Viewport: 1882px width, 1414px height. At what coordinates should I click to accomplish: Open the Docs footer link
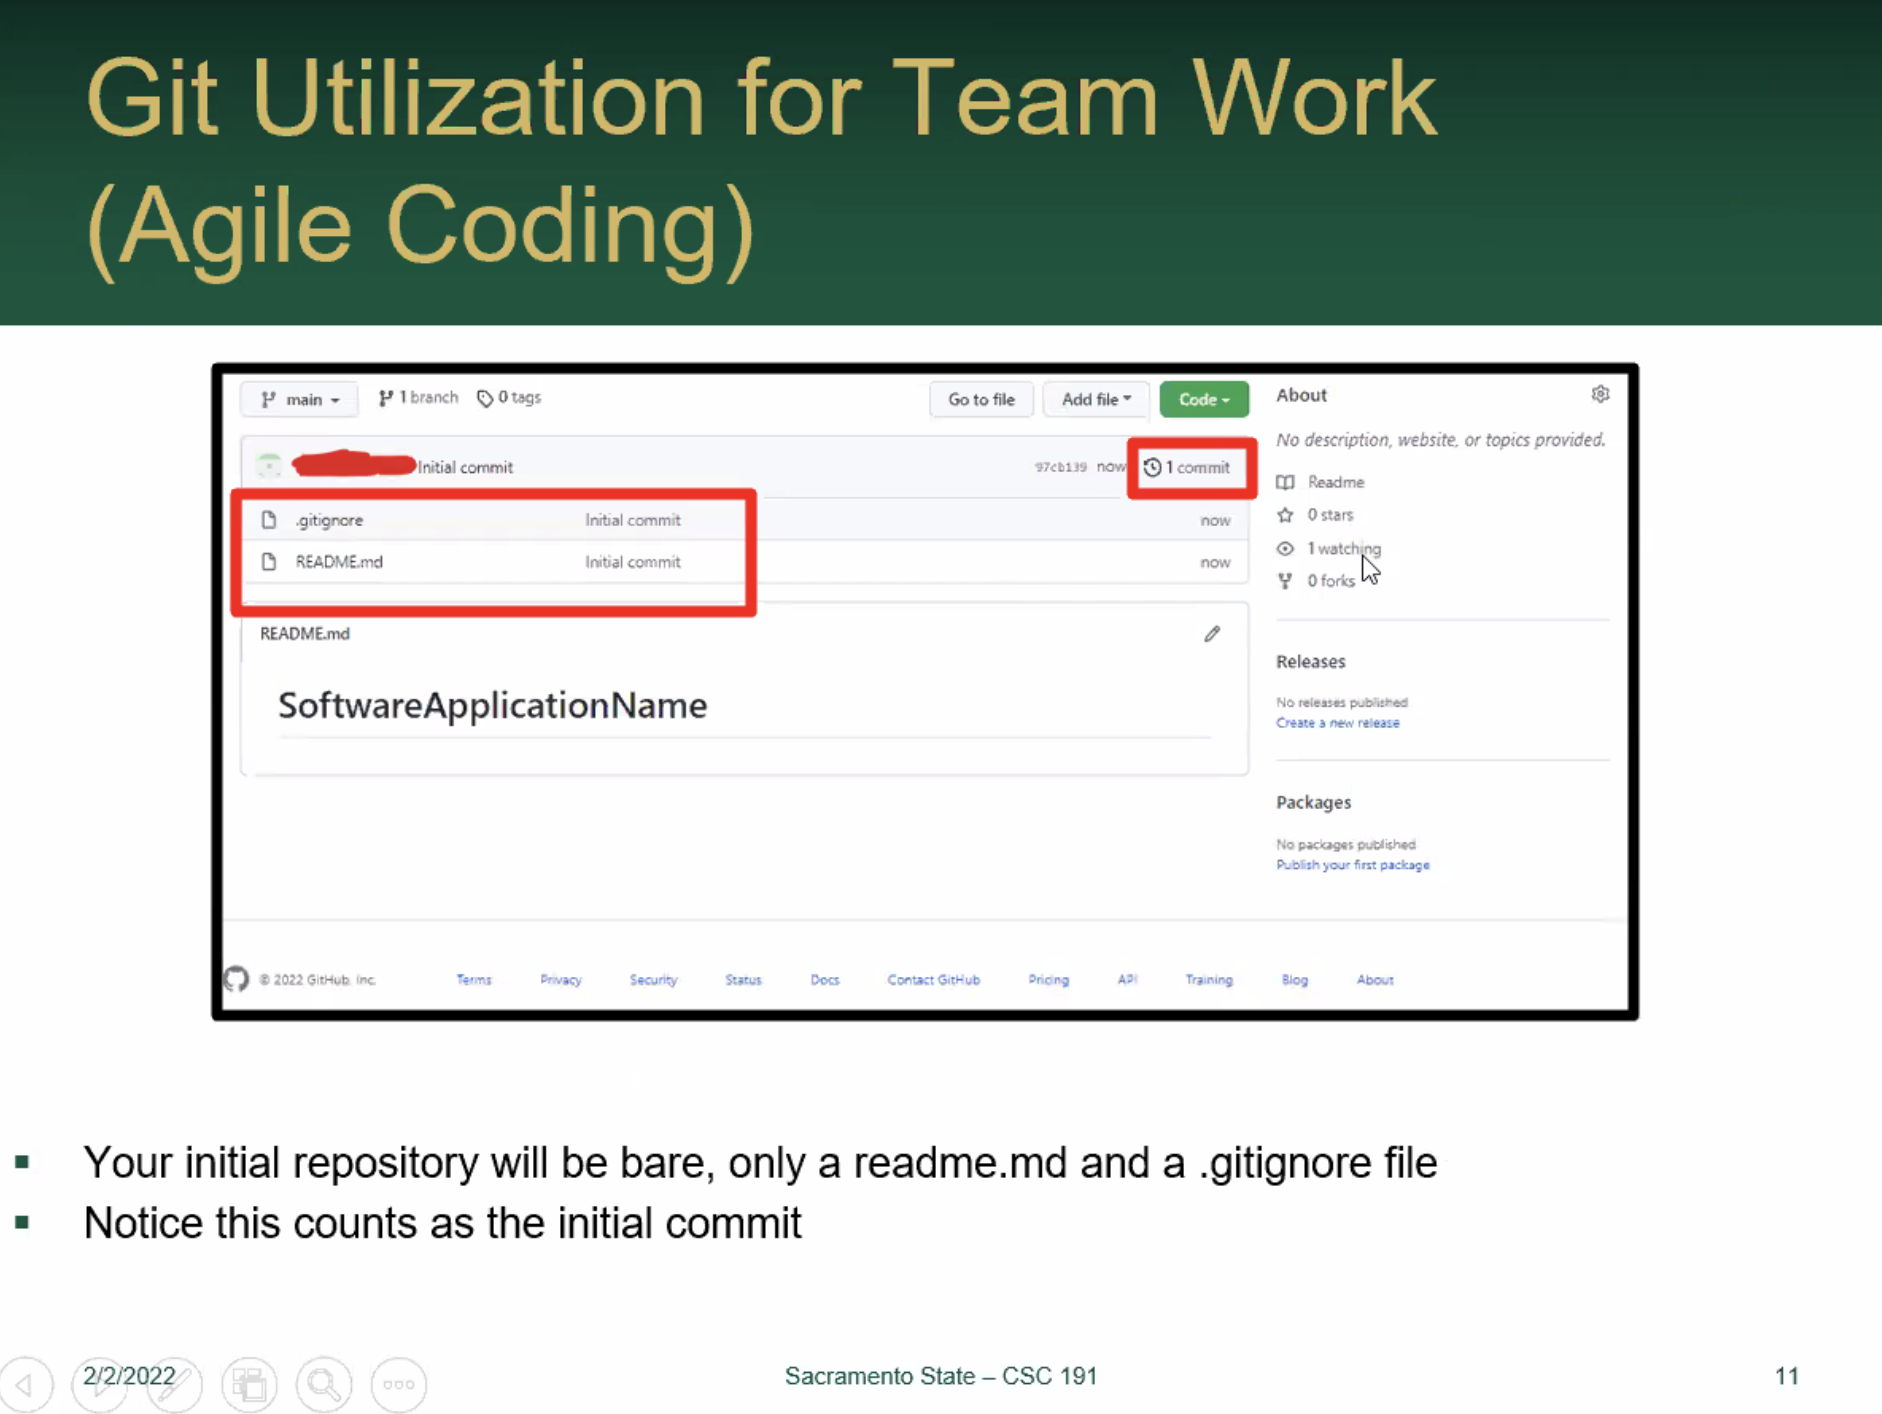pos(825,980)
